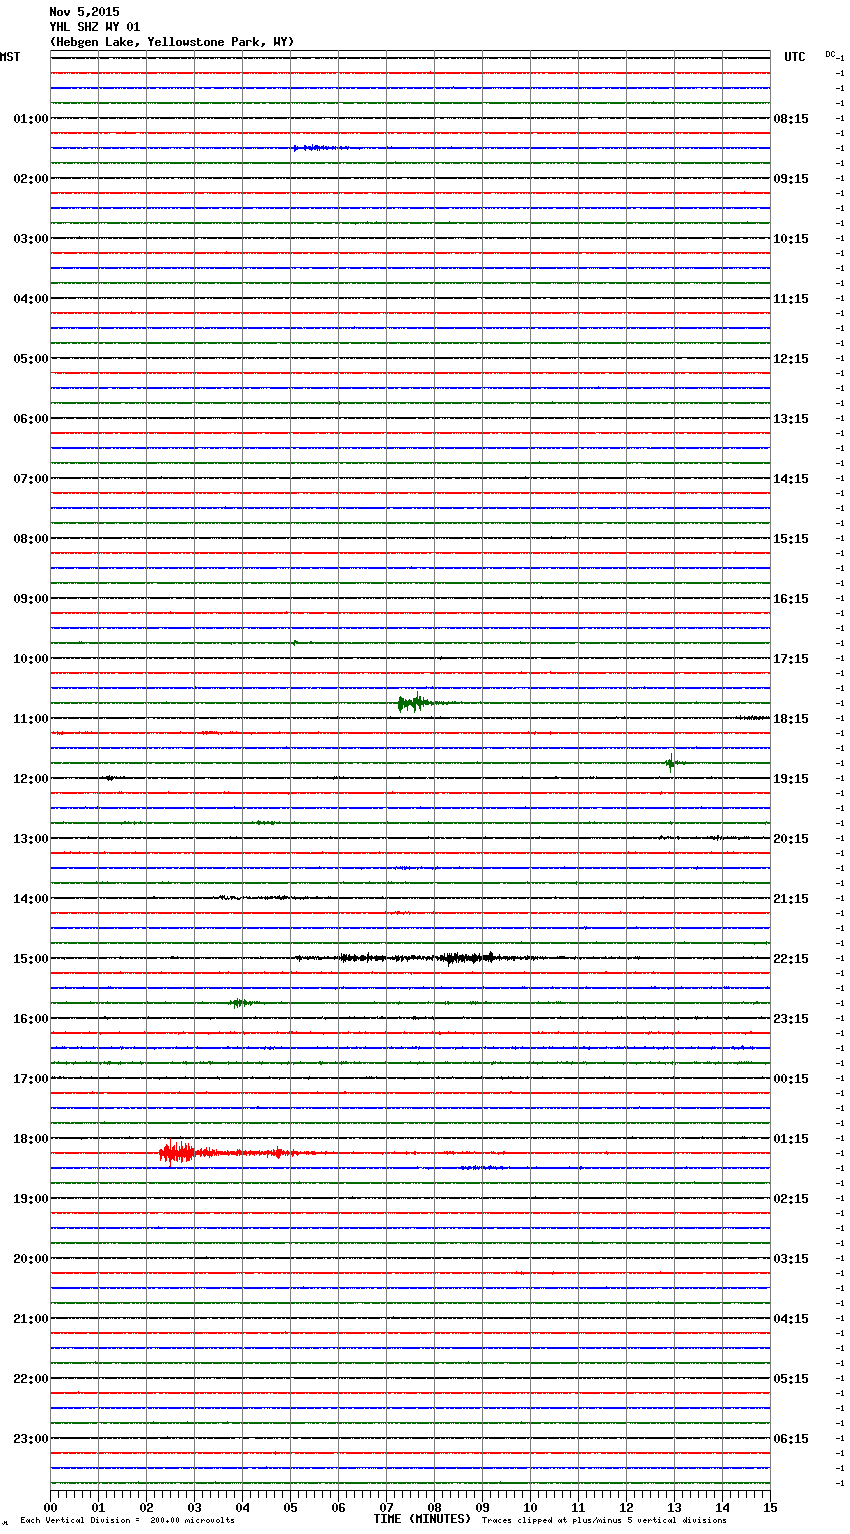Click the '15:00' MST time label
This screenshot has width=850, height=1534.
pos(30,959)
